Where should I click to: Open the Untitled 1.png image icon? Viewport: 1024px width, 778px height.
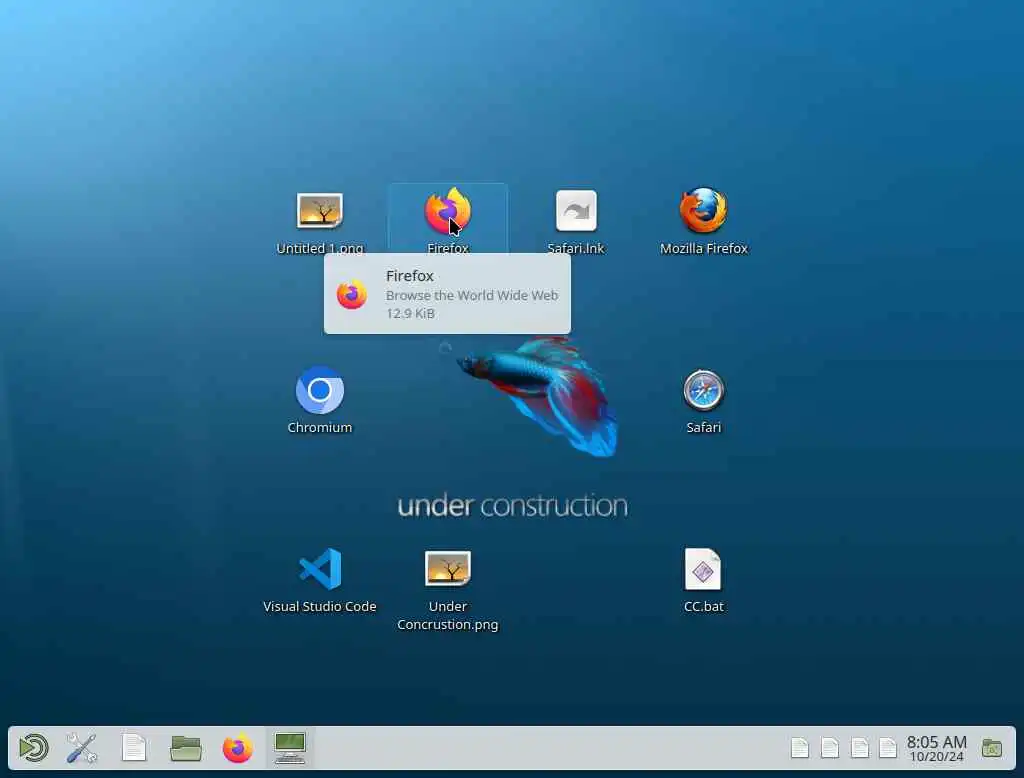click(x=319, y=211)
